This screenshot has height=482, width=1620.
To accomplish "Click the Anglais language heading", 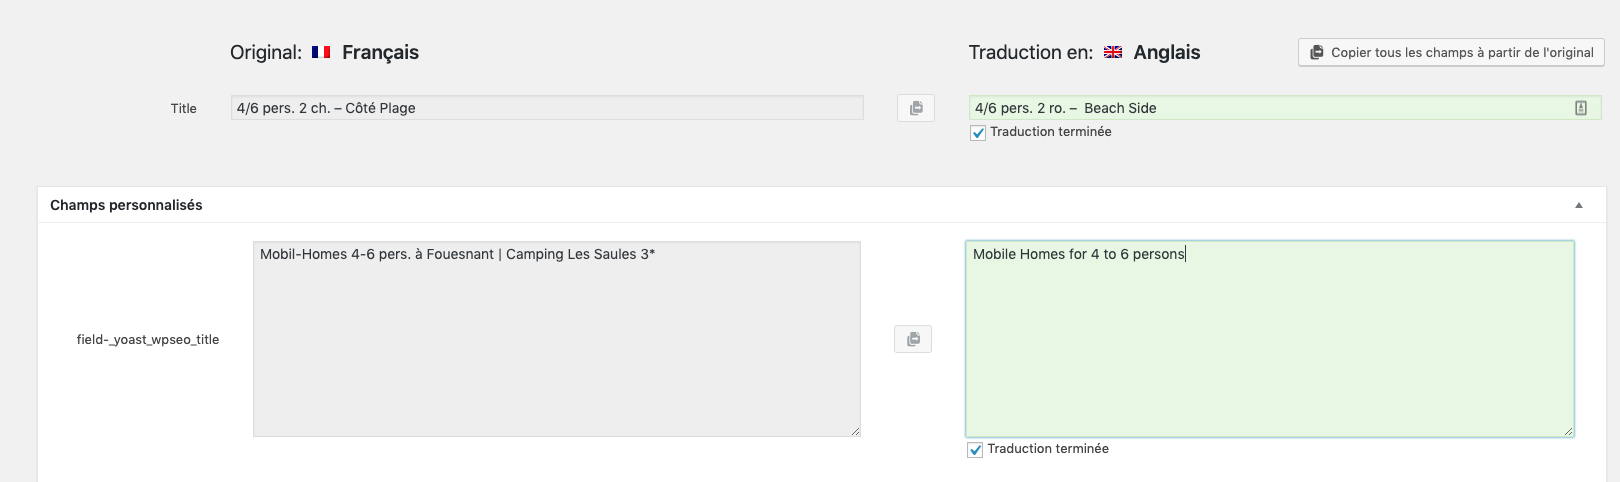I will click(x=1166, y=52).
